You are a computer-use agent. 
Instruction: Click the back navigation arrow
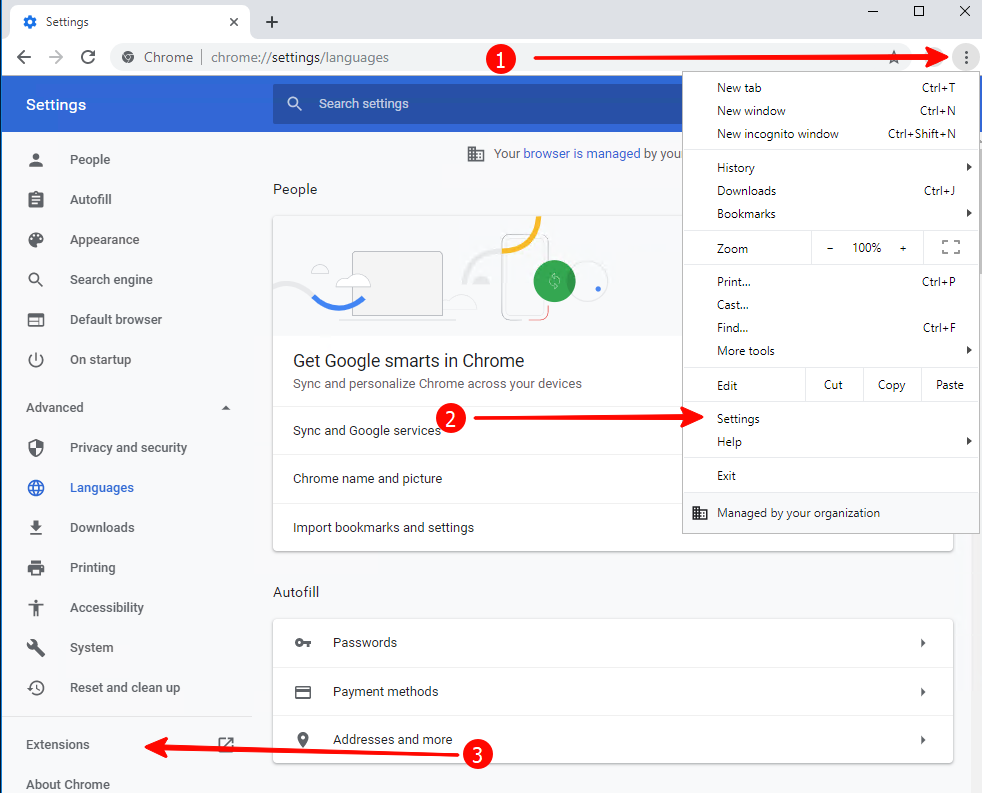pos(24,57)
